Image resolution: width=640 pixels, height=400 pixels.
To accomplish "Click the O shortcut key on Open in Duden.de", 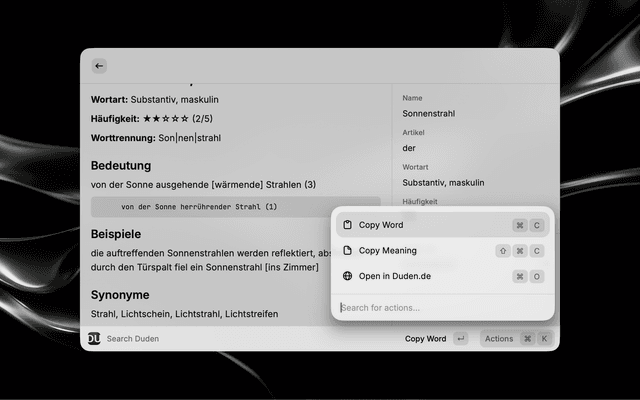I will pyautogui.click(x=537, y=276).
